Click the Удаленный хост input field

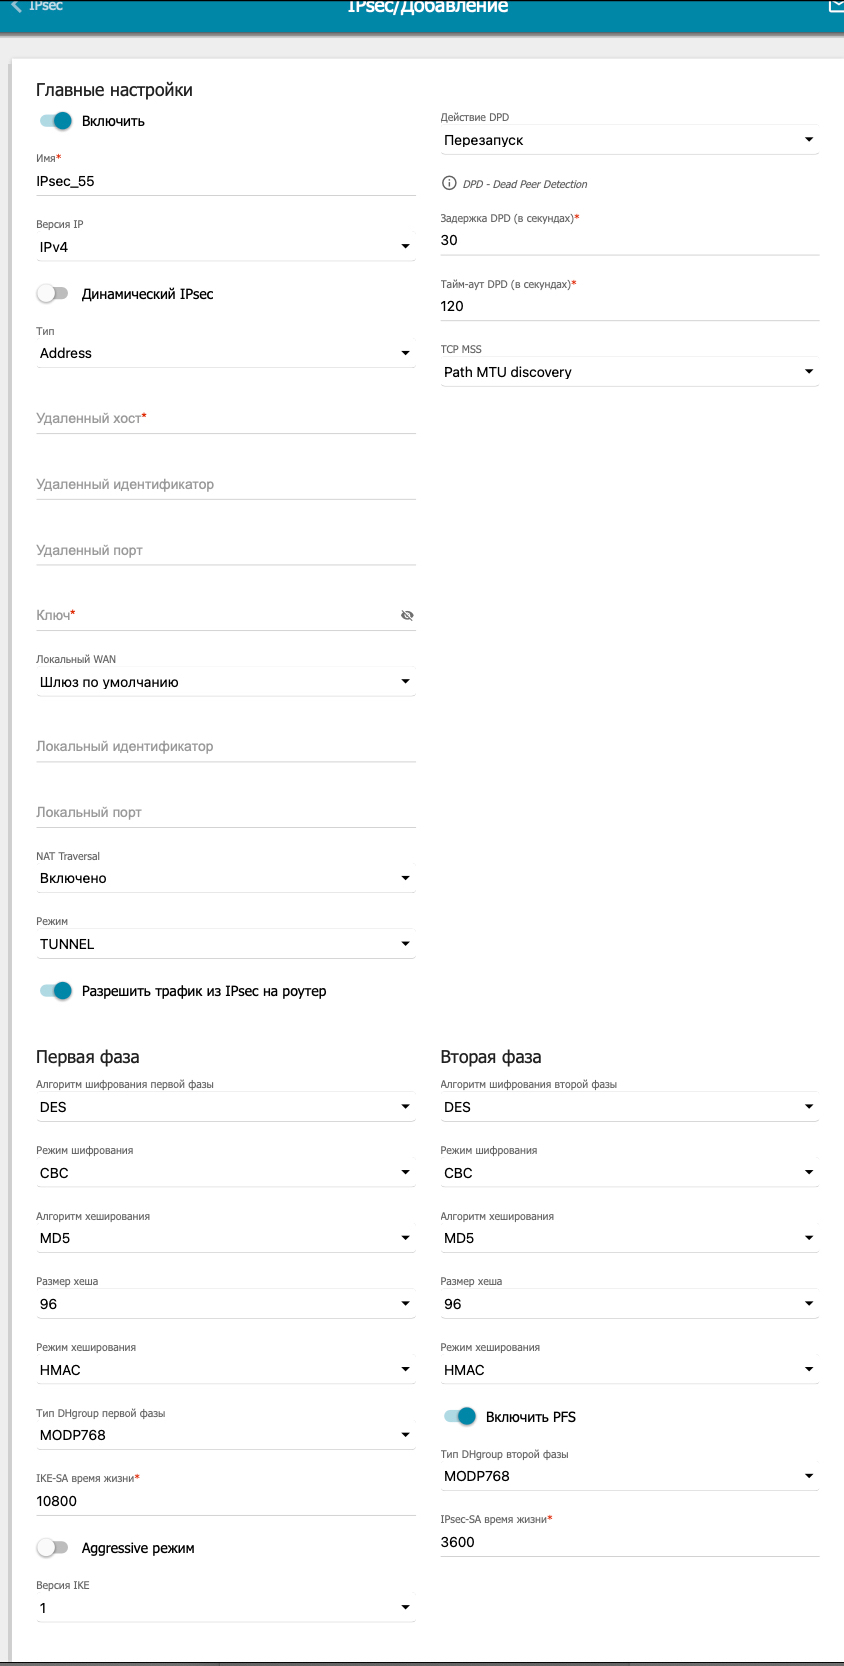click(225, 418)
